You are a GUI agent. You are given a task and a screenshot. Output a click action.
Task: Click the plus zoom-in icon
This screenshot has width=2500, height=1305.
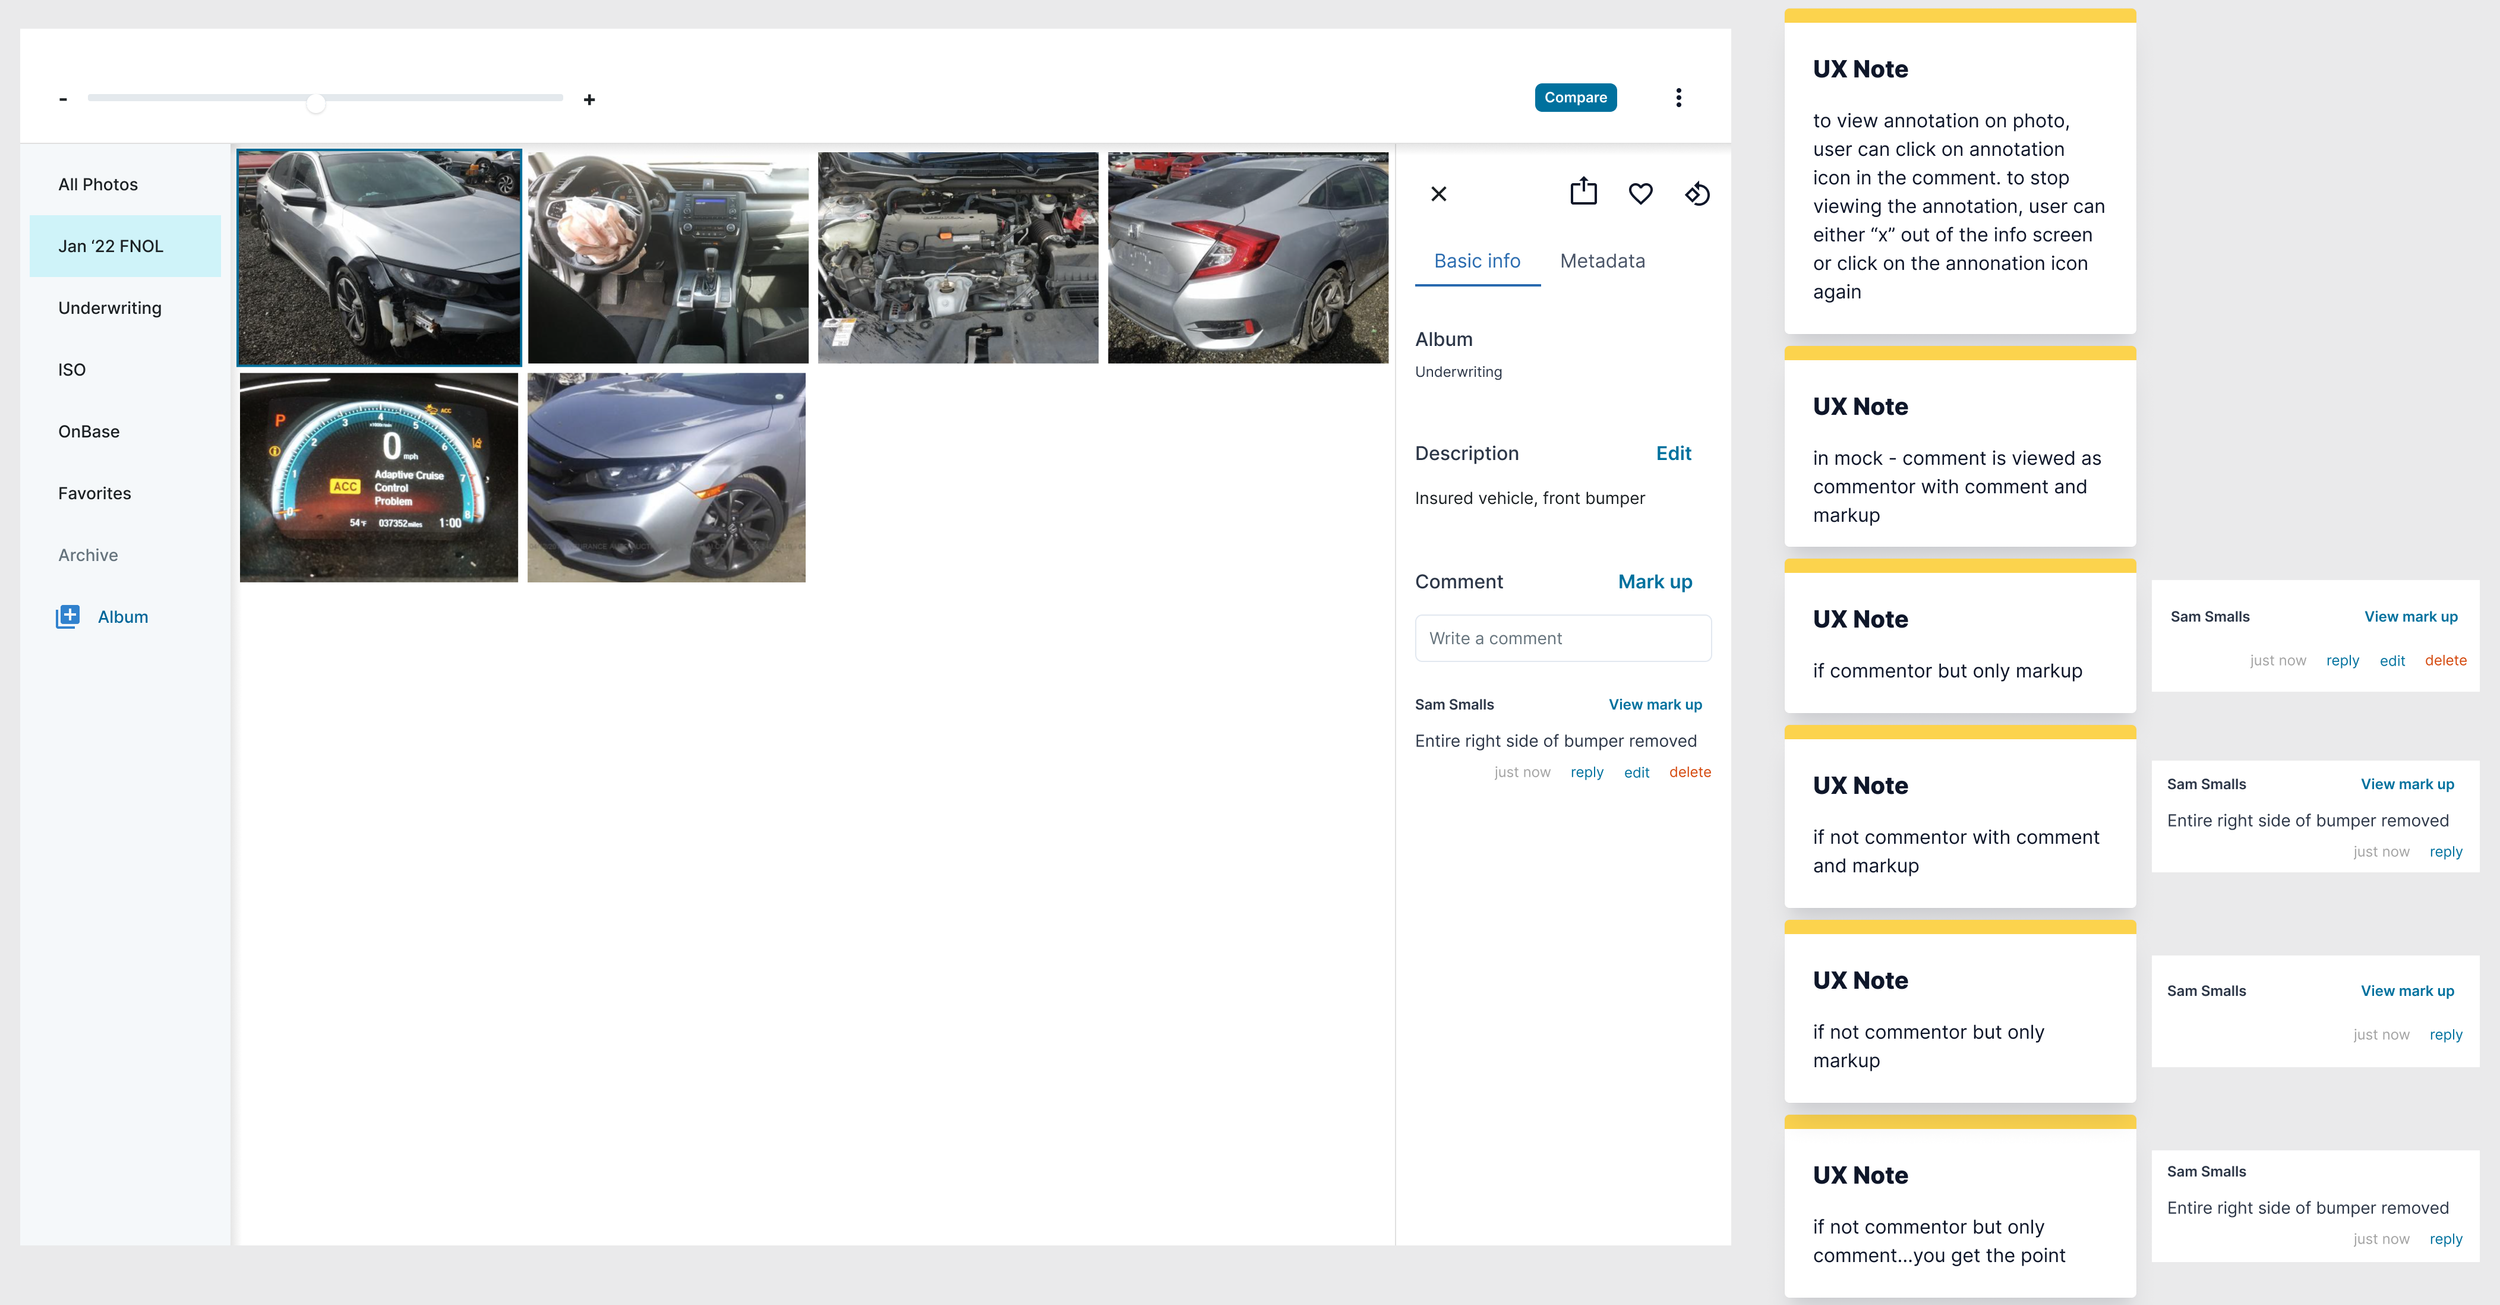[589, 100]
